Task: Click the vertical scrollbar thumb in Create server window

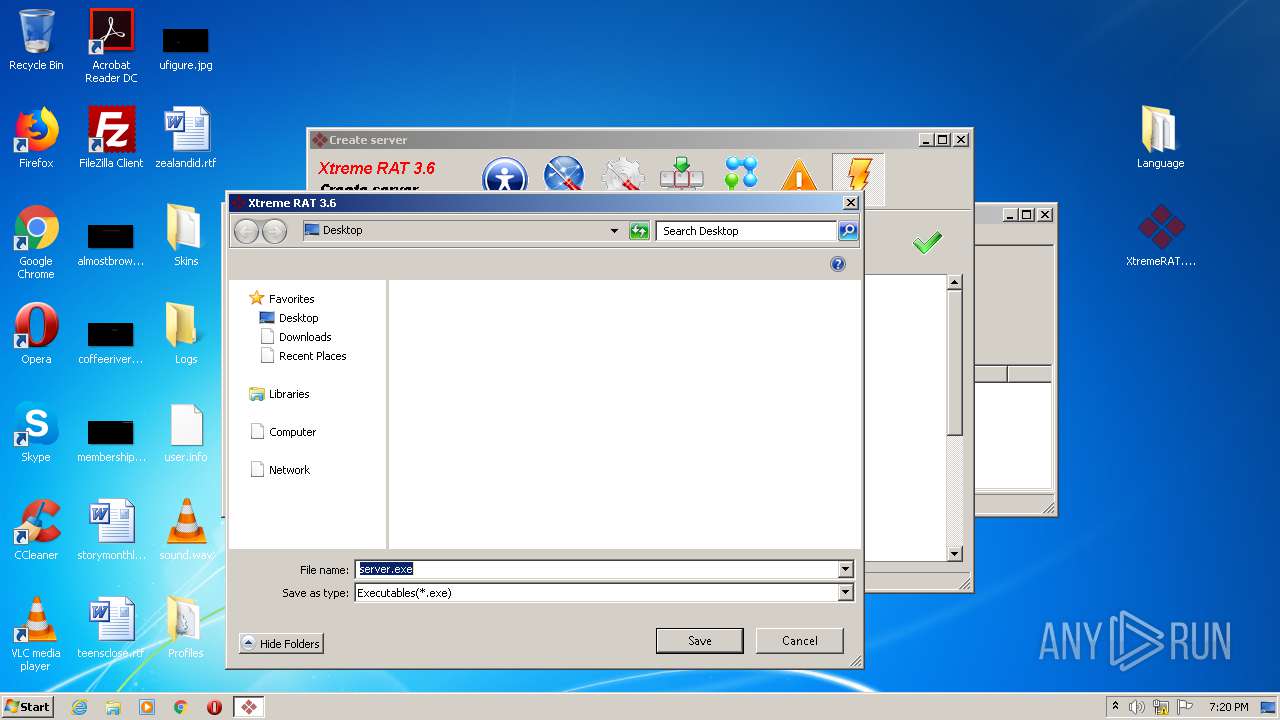Action: [954, 363]
